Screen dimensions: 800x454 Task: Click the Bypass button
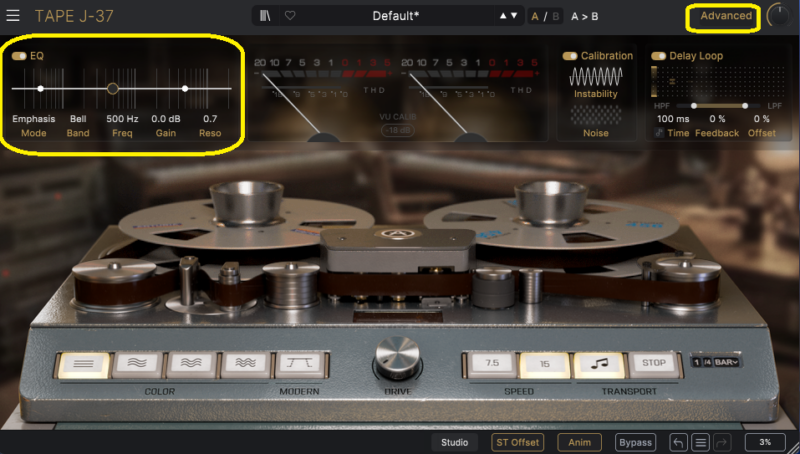point(635,442)
